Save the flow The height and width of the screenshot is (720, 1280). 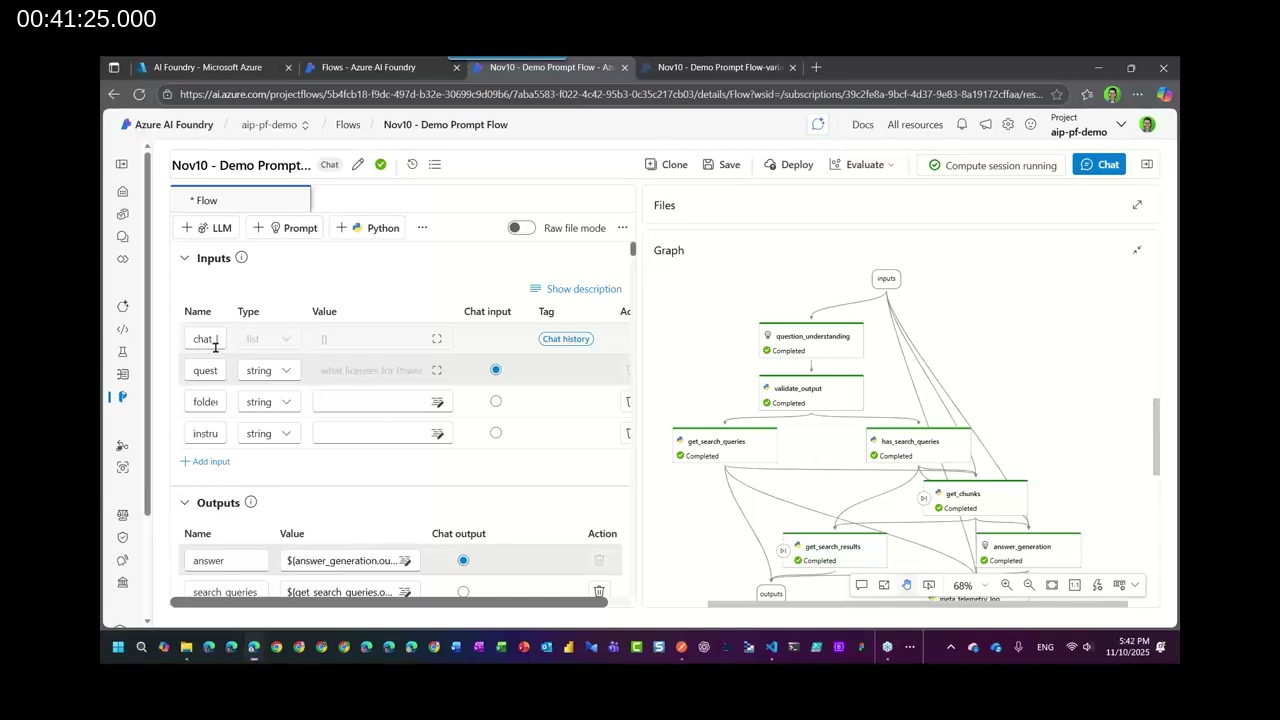point(721,164)
